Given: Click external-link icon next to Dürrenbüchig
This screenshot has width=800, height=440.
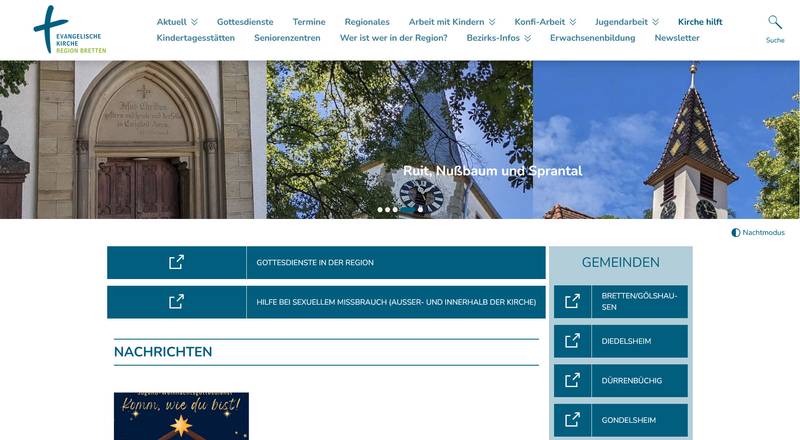Looking at the screenshot, I should [572, 380].
